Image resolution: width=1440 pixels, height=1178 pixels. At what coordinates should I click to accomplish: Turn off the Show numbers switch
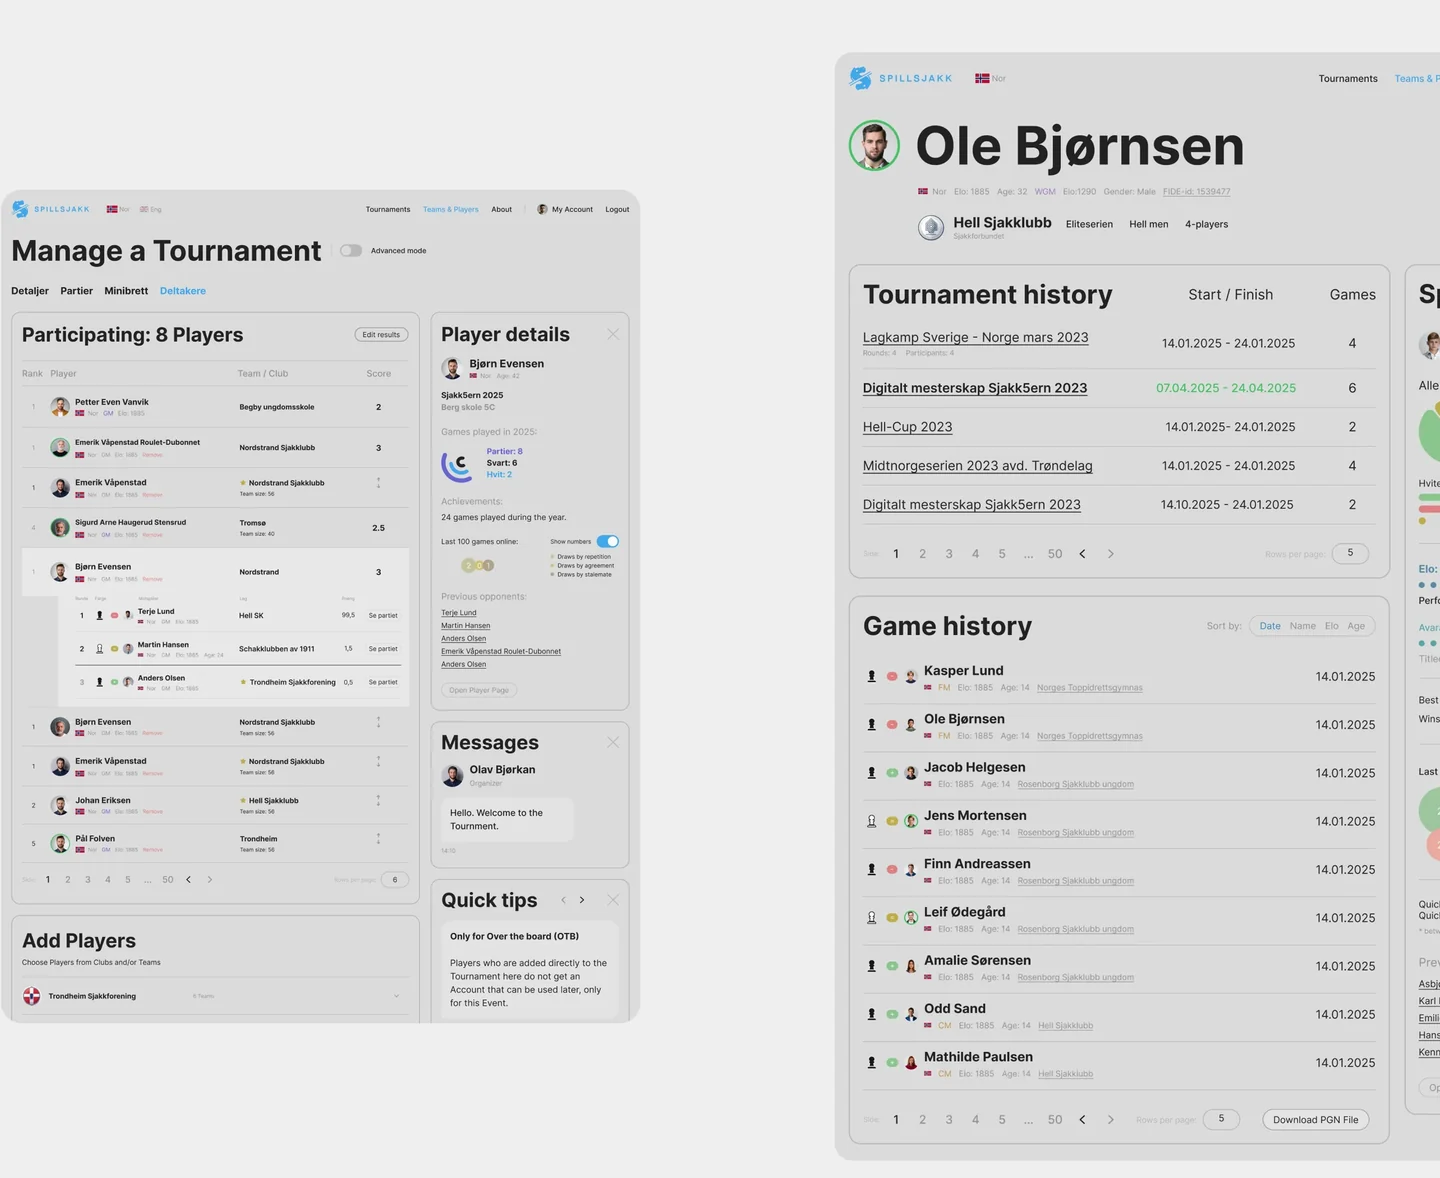pos(608,541)
